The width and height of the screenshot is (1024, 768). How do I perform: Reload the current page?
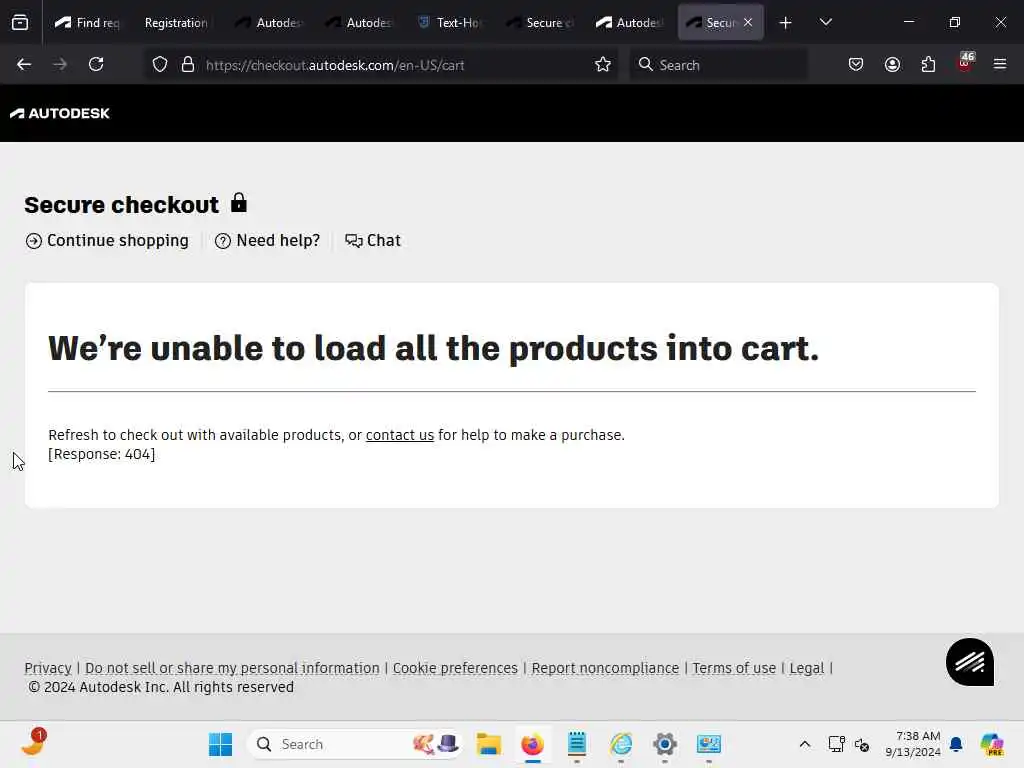coord(96,64)
